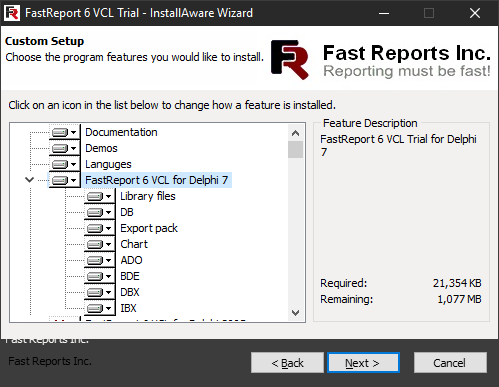Open install options icon for IBX
Screen dimensions: 499x387
(100, 308)
